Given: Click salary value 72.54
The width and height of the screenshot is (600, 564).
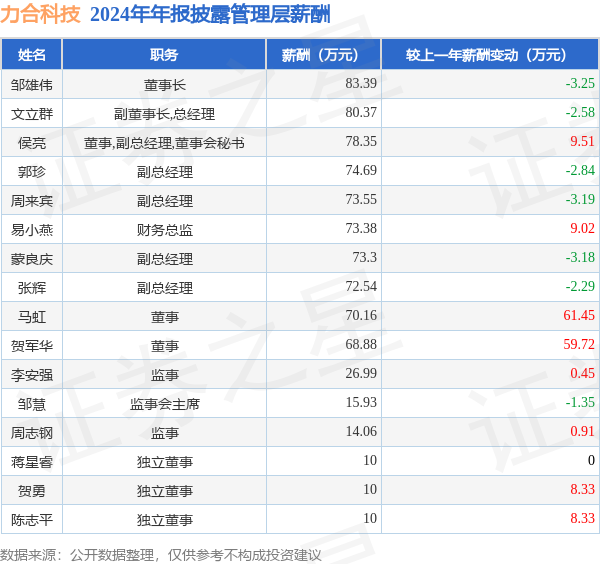Looking at the screenshot, I should pyautogui.click(x=361, y=287).
